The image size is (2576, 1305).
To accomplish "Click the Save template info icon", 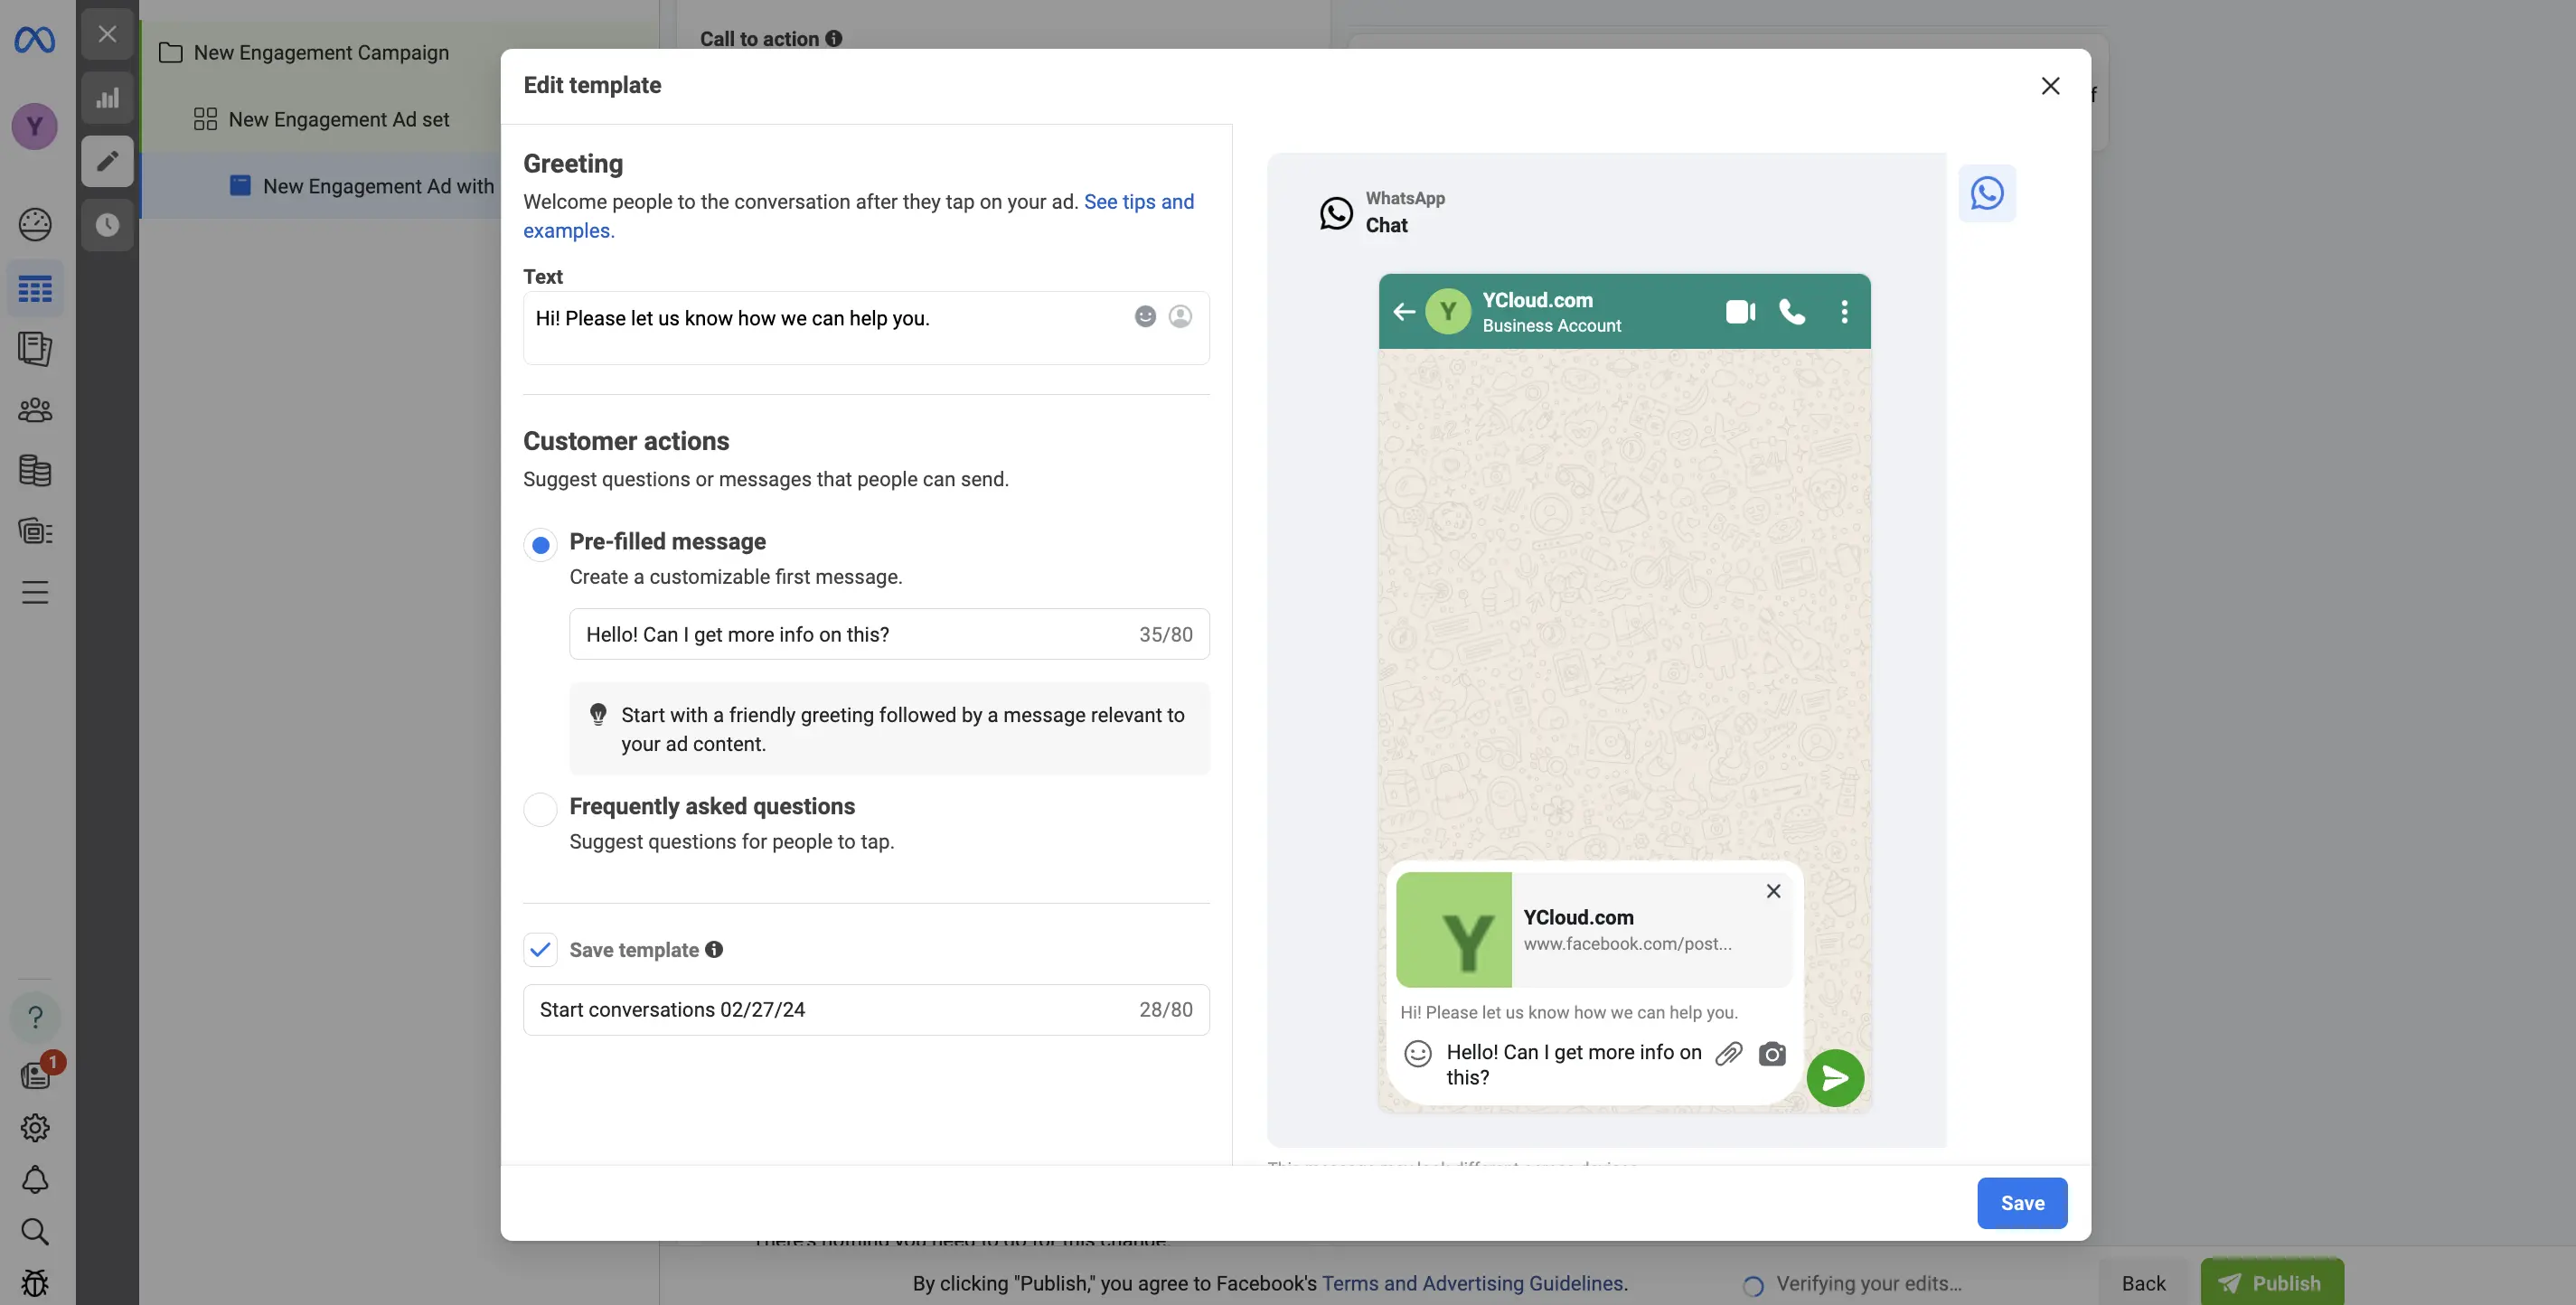I will [x=714, y=949].
